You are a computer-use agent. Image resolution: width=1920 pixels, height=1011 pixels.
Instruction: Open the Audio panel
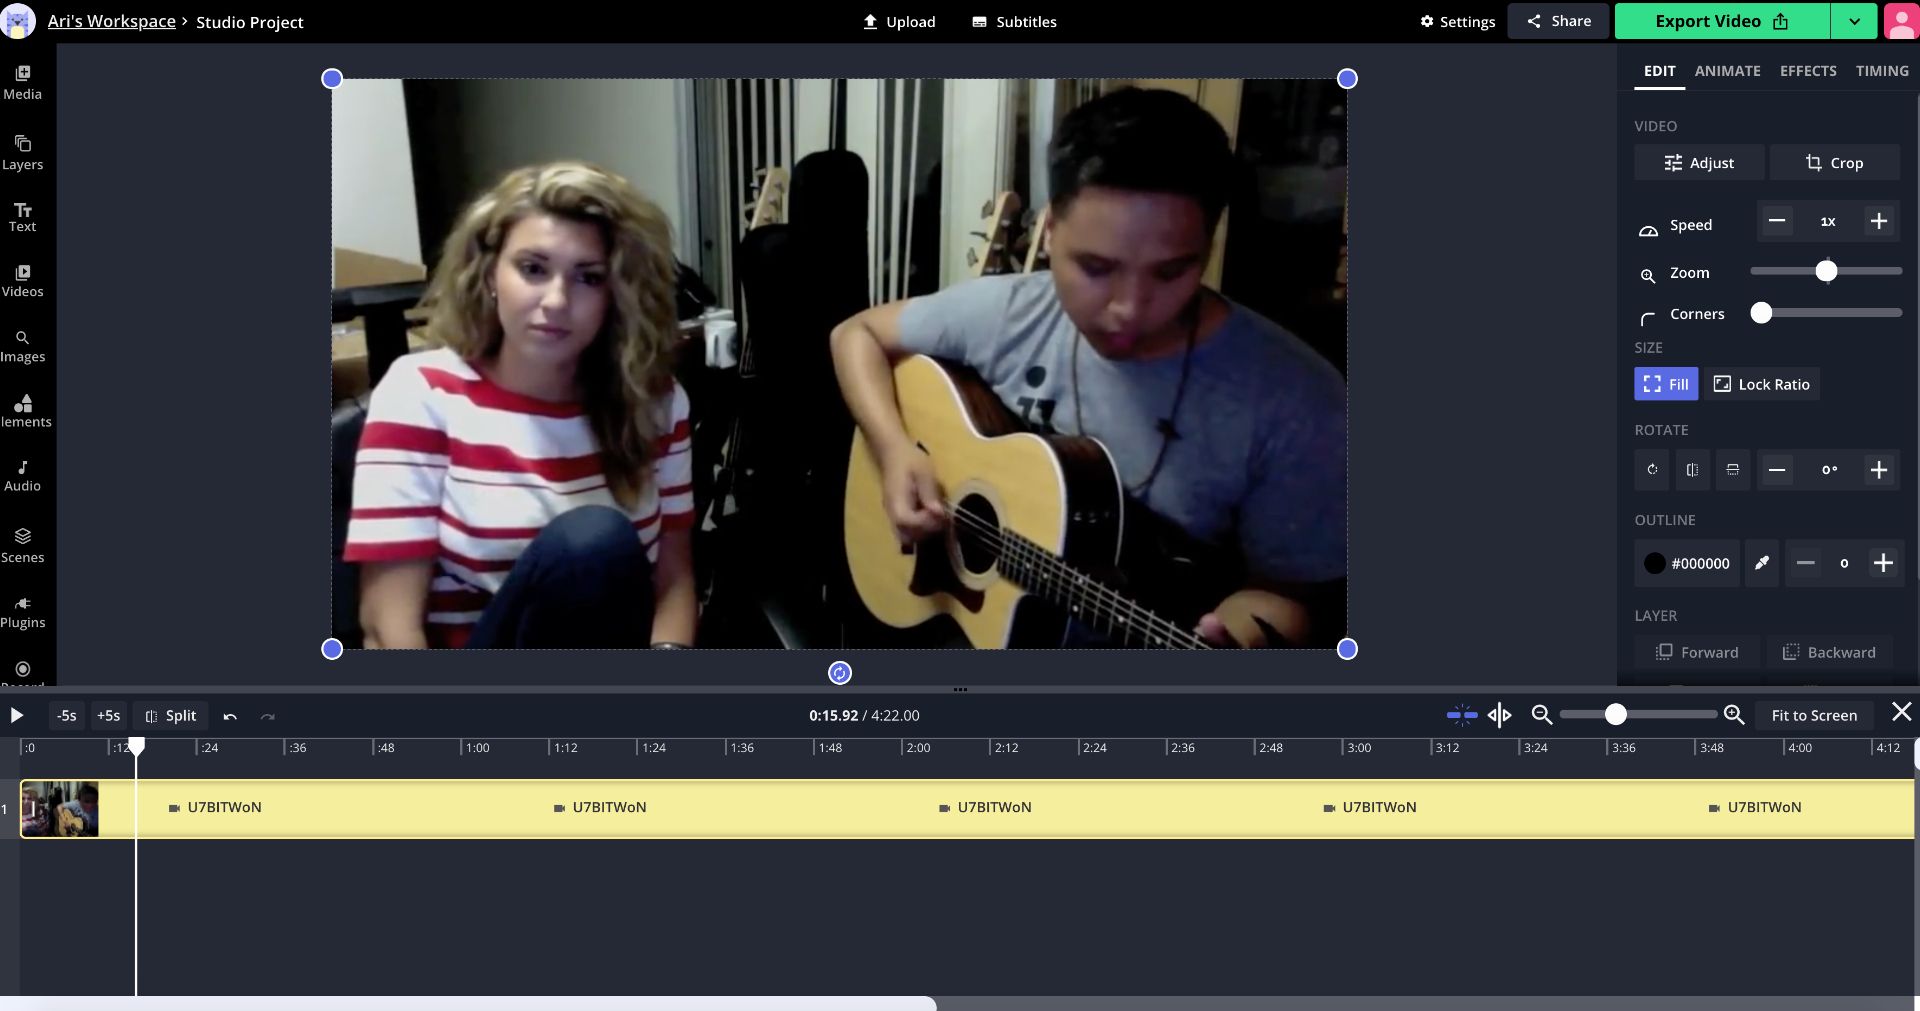coord(22,475)
